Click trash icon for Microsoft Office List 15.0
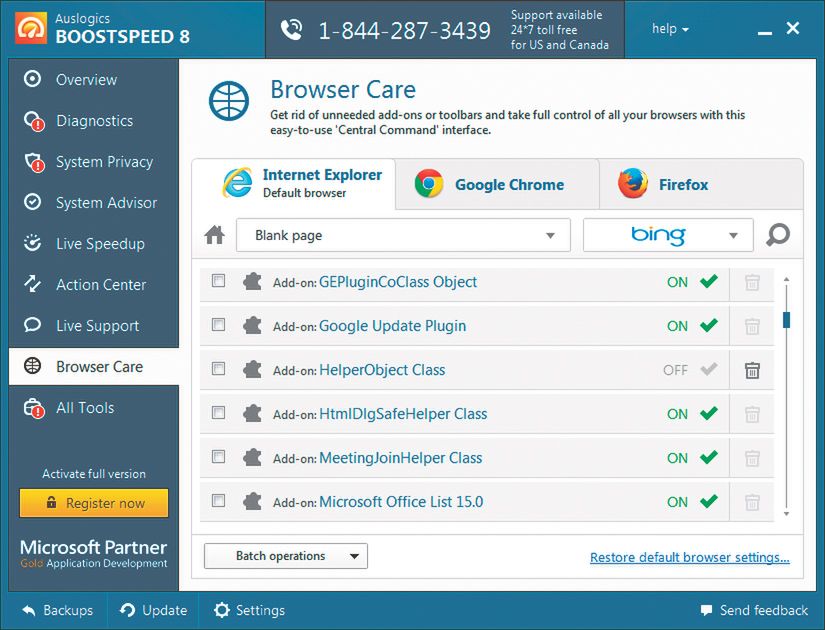Viewport: 825px width, 630px height. tap(752, 502)
